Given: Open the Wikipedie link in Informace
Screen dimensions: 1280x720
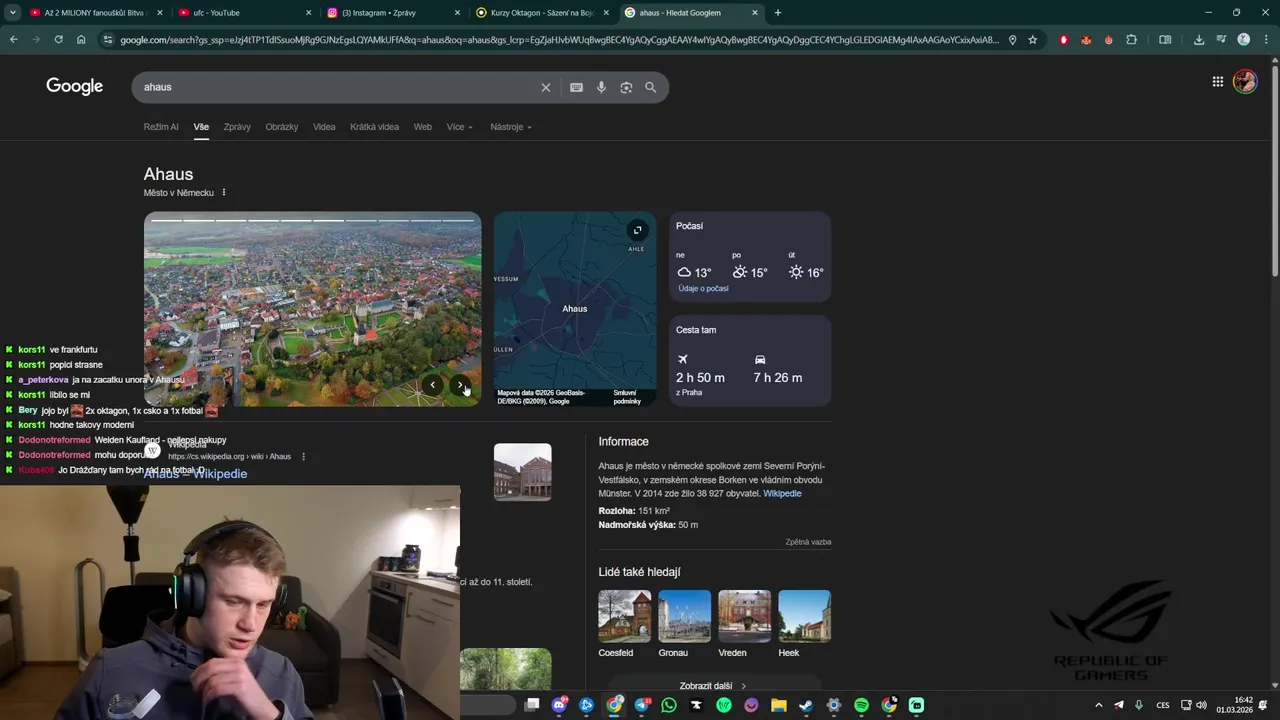Looking at the screenshot, I should click(782, 493).
